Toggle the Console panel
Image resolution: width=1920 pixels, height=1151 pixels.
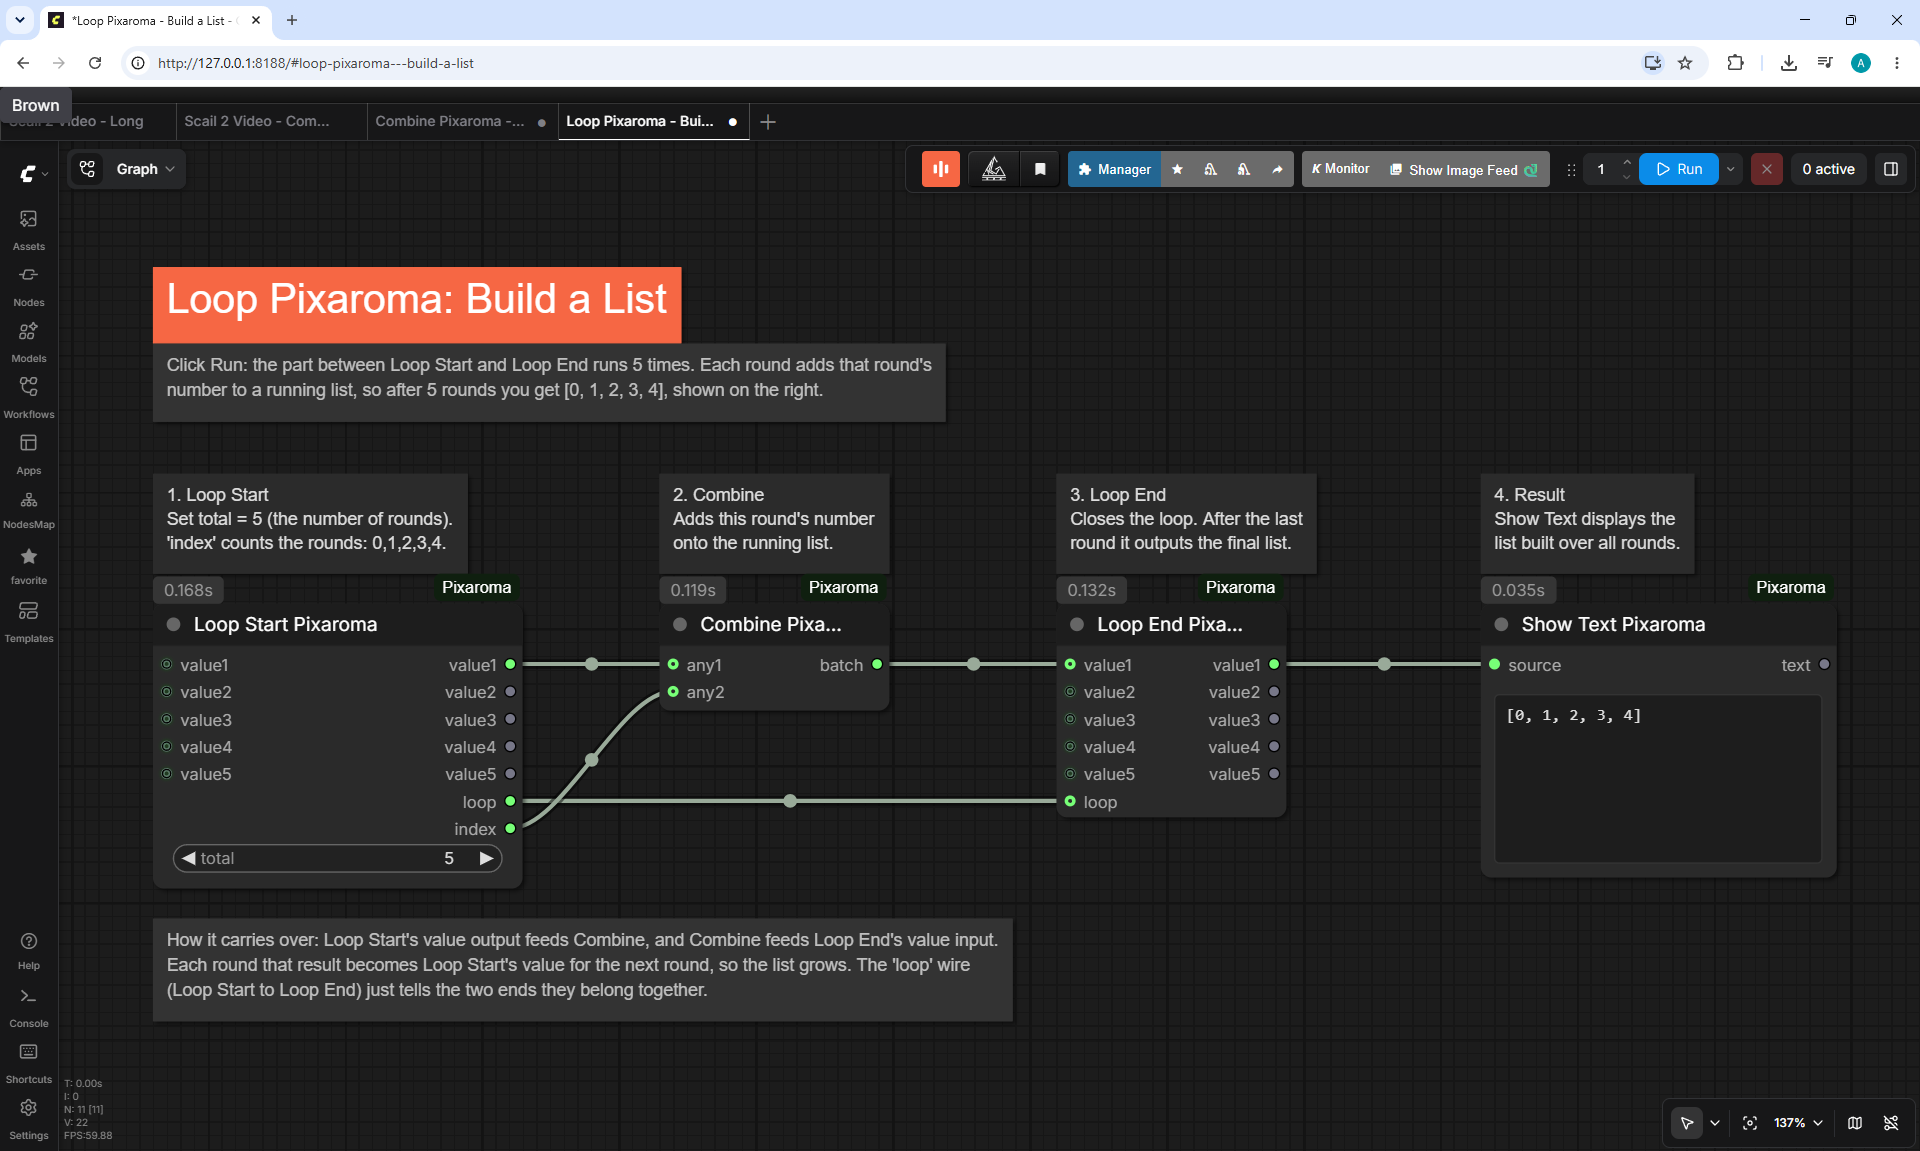[x=29, y=1007]
